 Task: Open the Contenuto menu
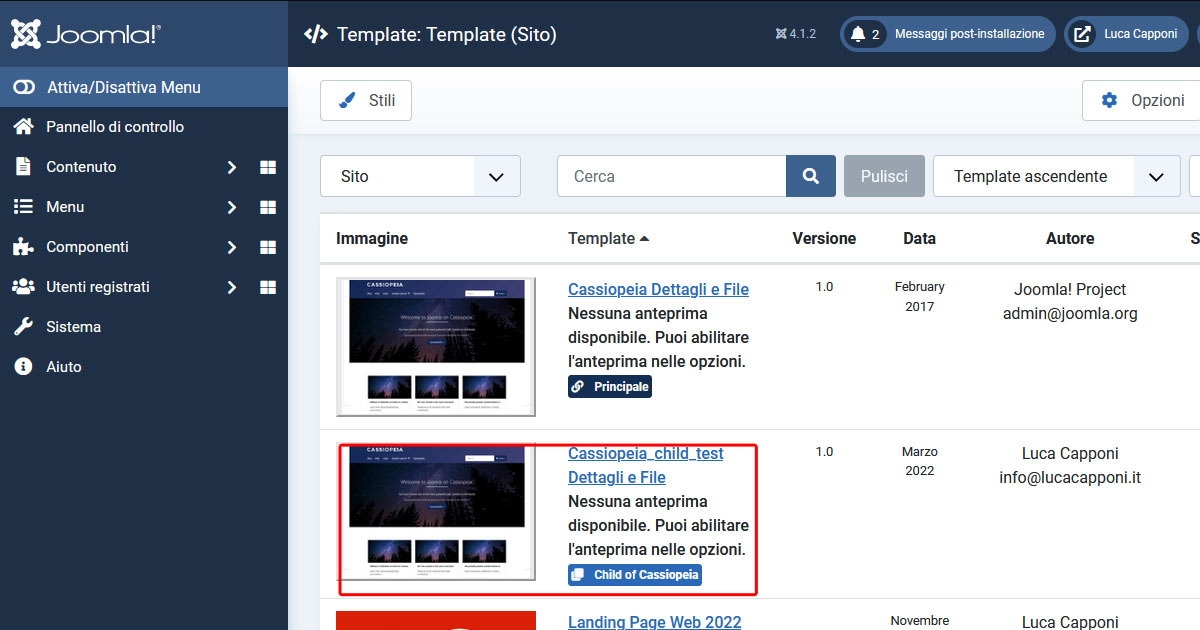point(81,167)
